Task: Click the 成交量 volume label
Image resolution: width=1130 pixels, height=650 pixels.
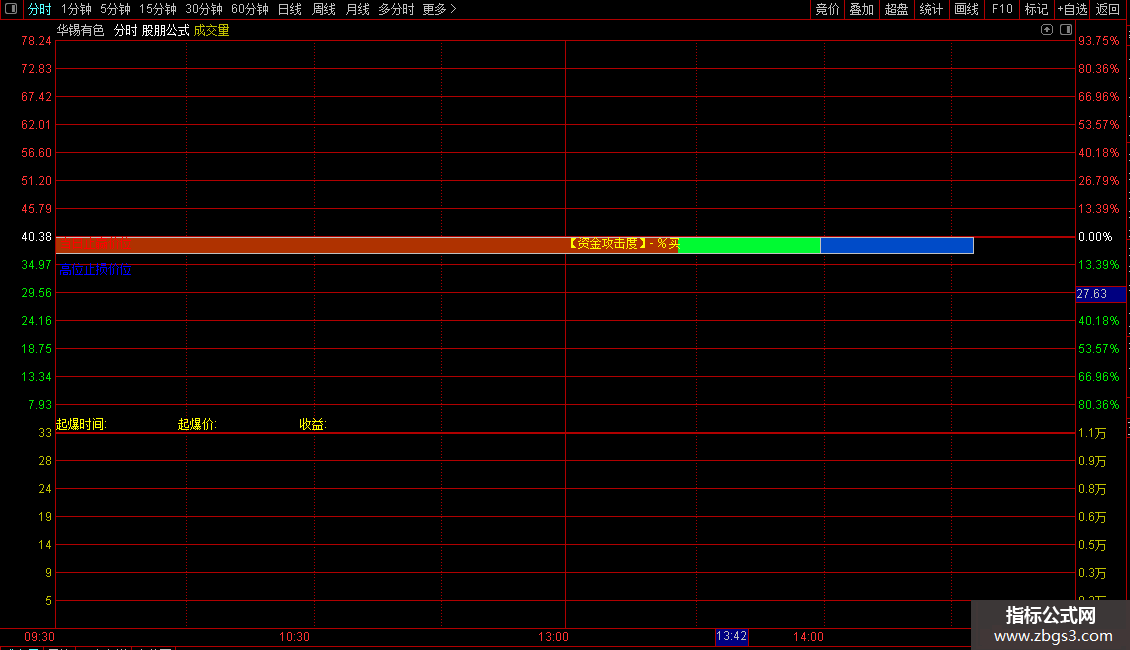Action: pyautogui.click(x=211, y=30)
